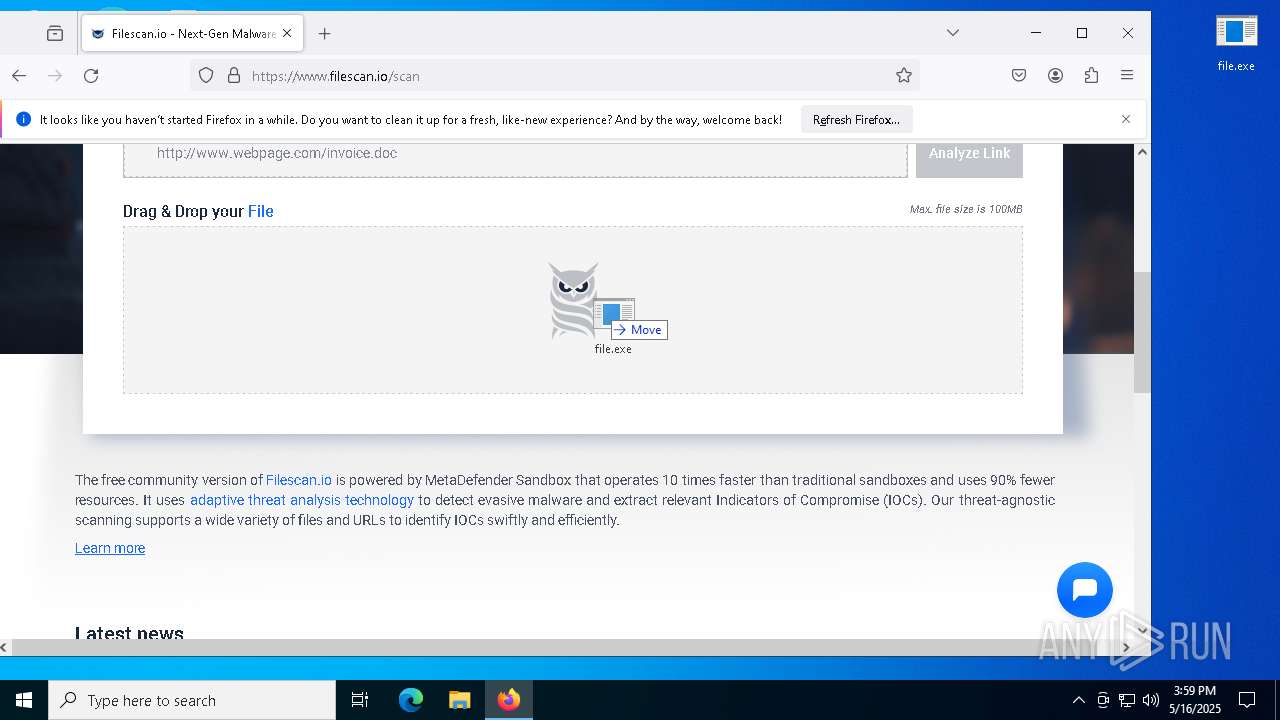This screenshot has height=720, width=1280.
Task: Open the Windows Start menu
Action: [x=24, y=700]
